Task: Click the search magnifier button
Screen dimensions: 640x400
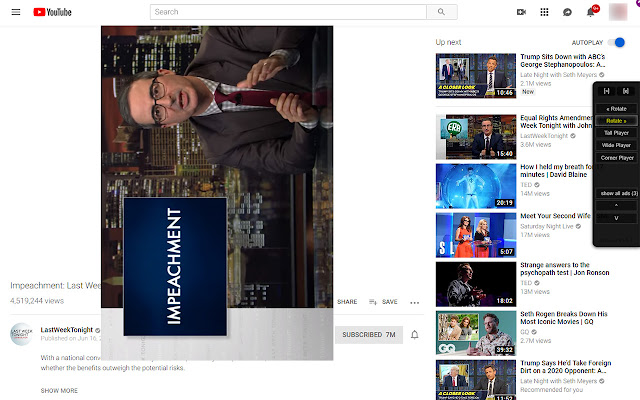Action: click(x=442, y=12)
